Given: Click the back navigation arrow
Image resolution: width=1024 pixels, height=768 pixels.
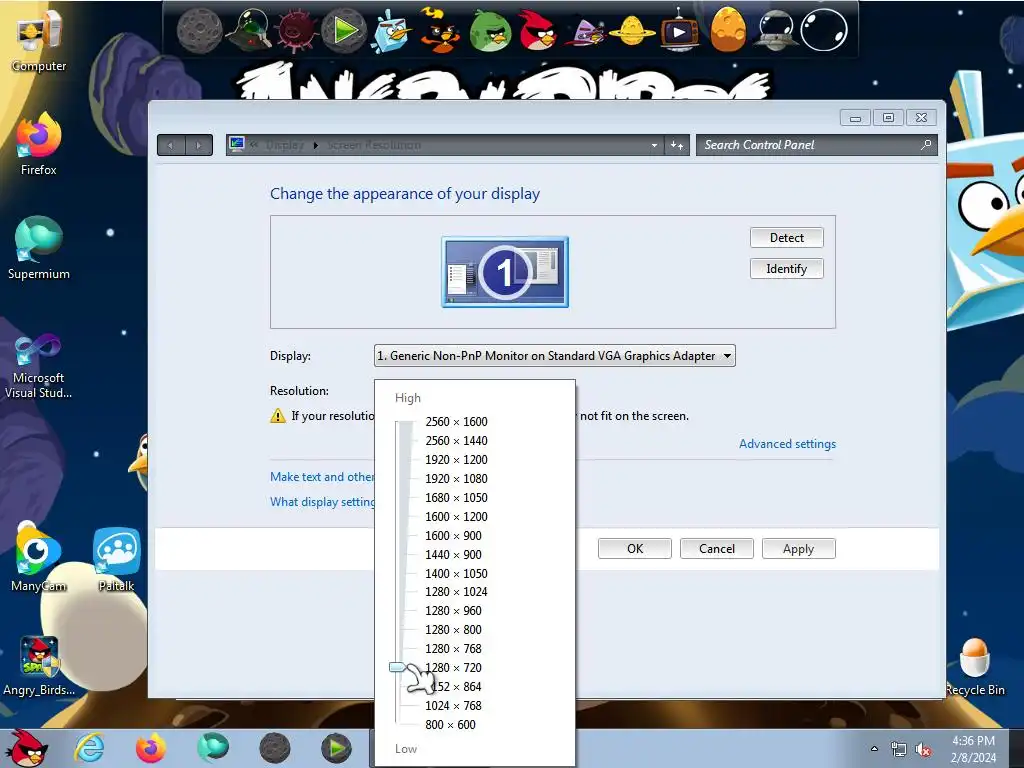Looking at the screenshot, I should [x=171, y=145].
